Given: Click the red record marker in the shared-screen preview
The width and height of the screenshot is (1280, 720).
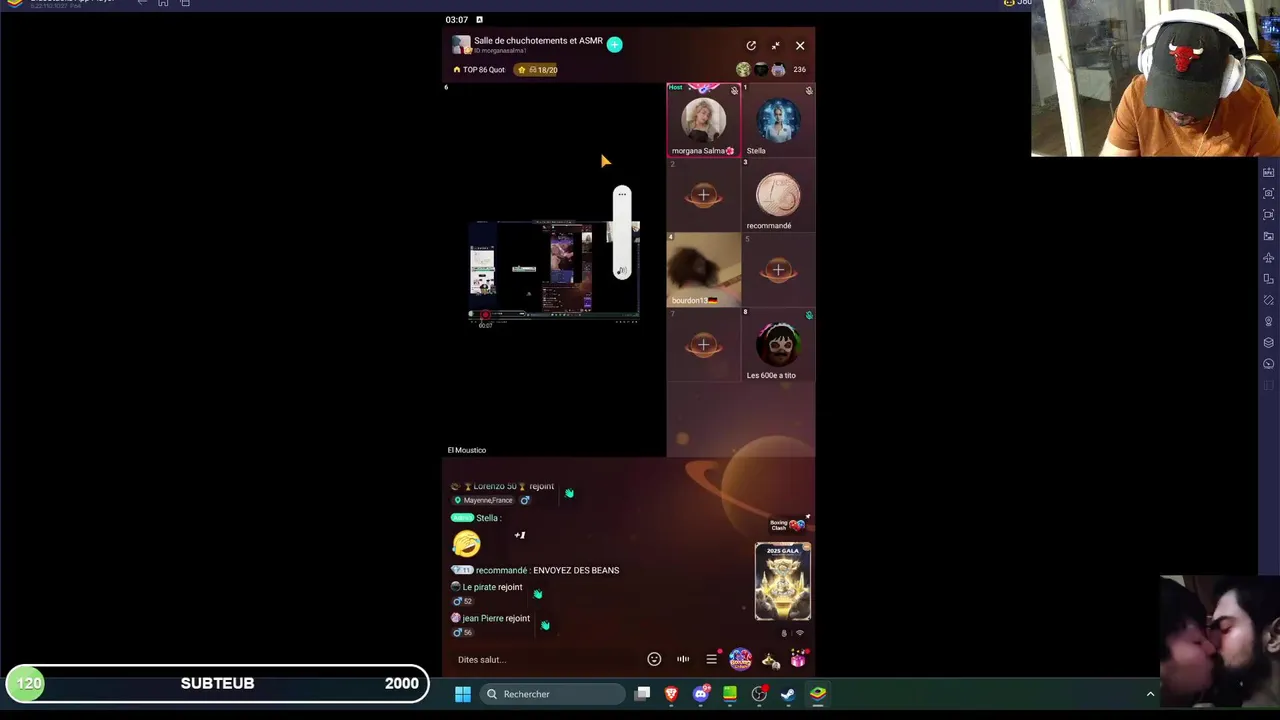Looking at the screenshot, I should click(485, 315).
